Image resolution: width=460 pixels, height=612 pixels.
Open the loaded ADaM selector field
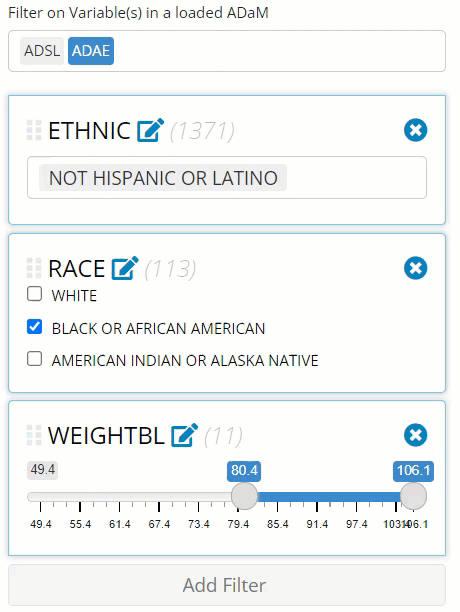[227, 51]
